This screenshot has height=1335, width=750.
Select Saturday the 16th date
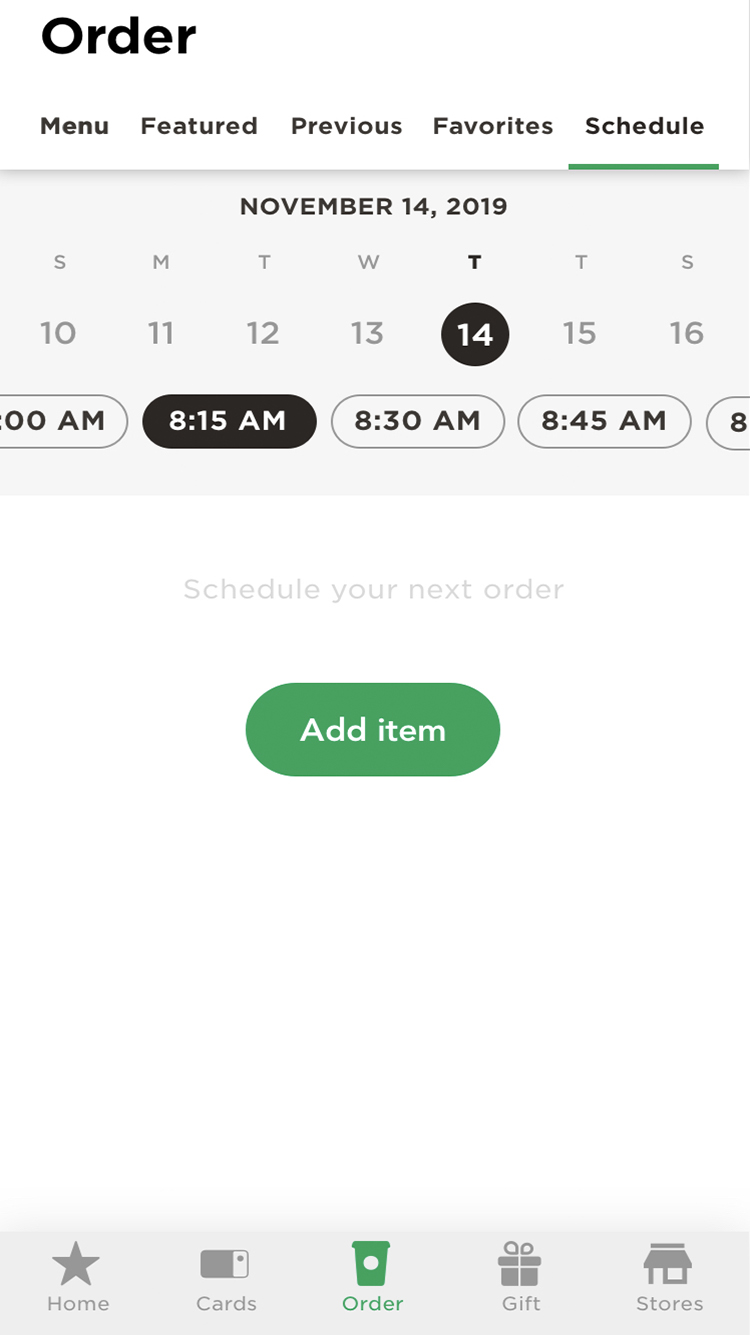[687, 333]
